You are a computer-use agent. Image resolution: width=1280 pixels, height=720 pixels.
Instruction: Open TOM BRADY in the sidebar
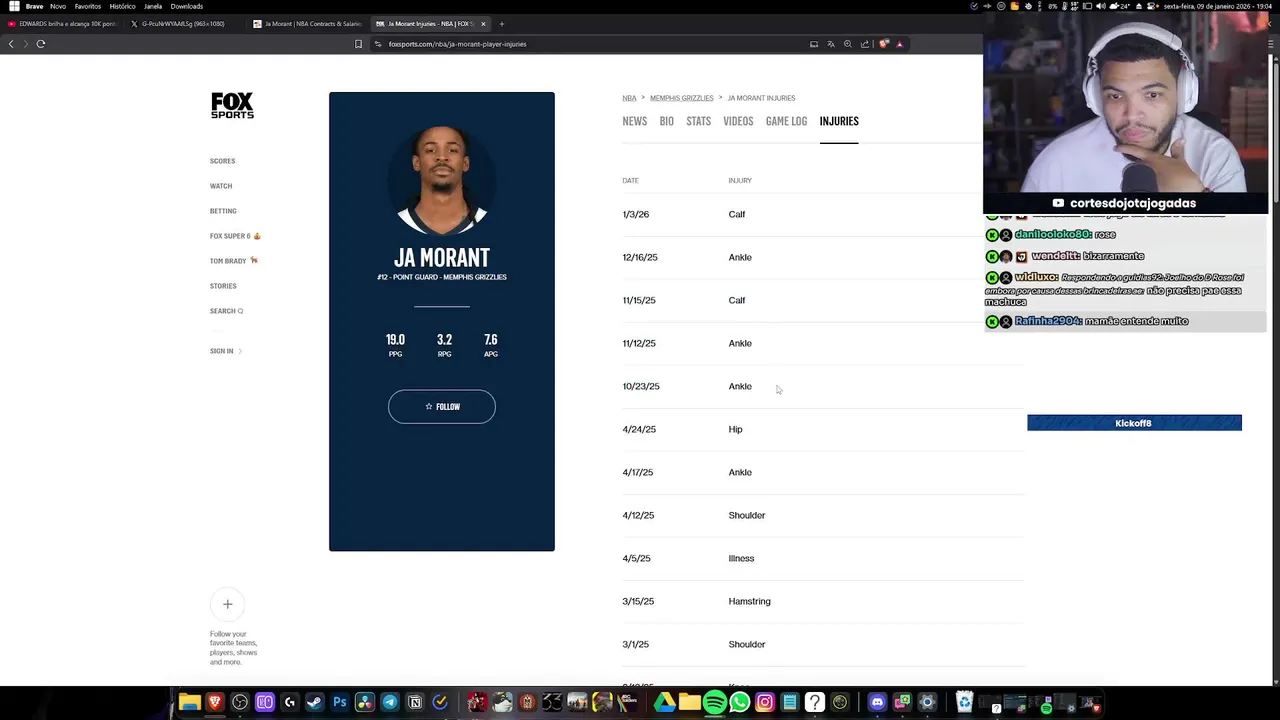[234, 261]
